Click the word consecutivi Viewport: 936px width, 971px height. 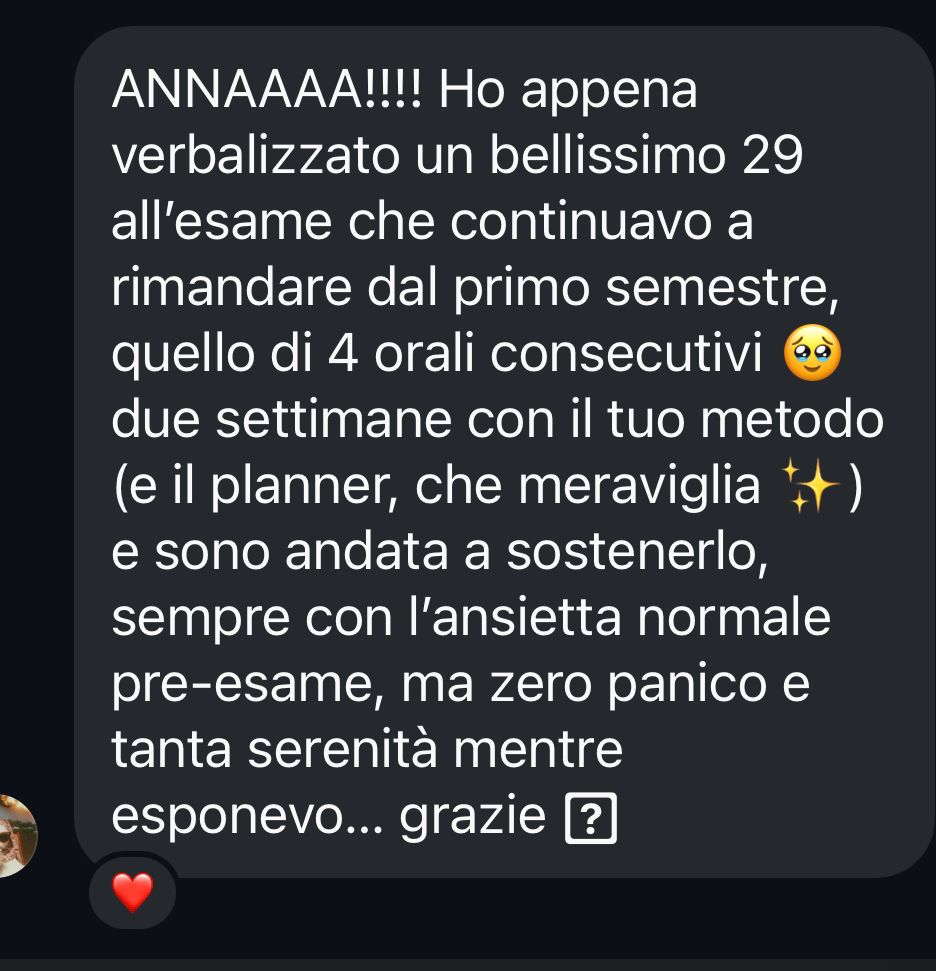point(626,353)
